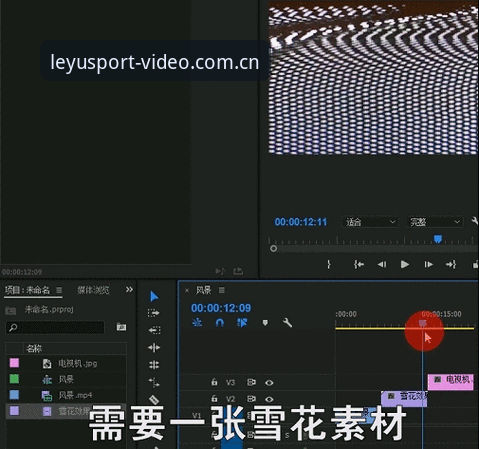Open timeline display settings wrench
Viewport: 479px width, 449px height.
click(287, 323)
